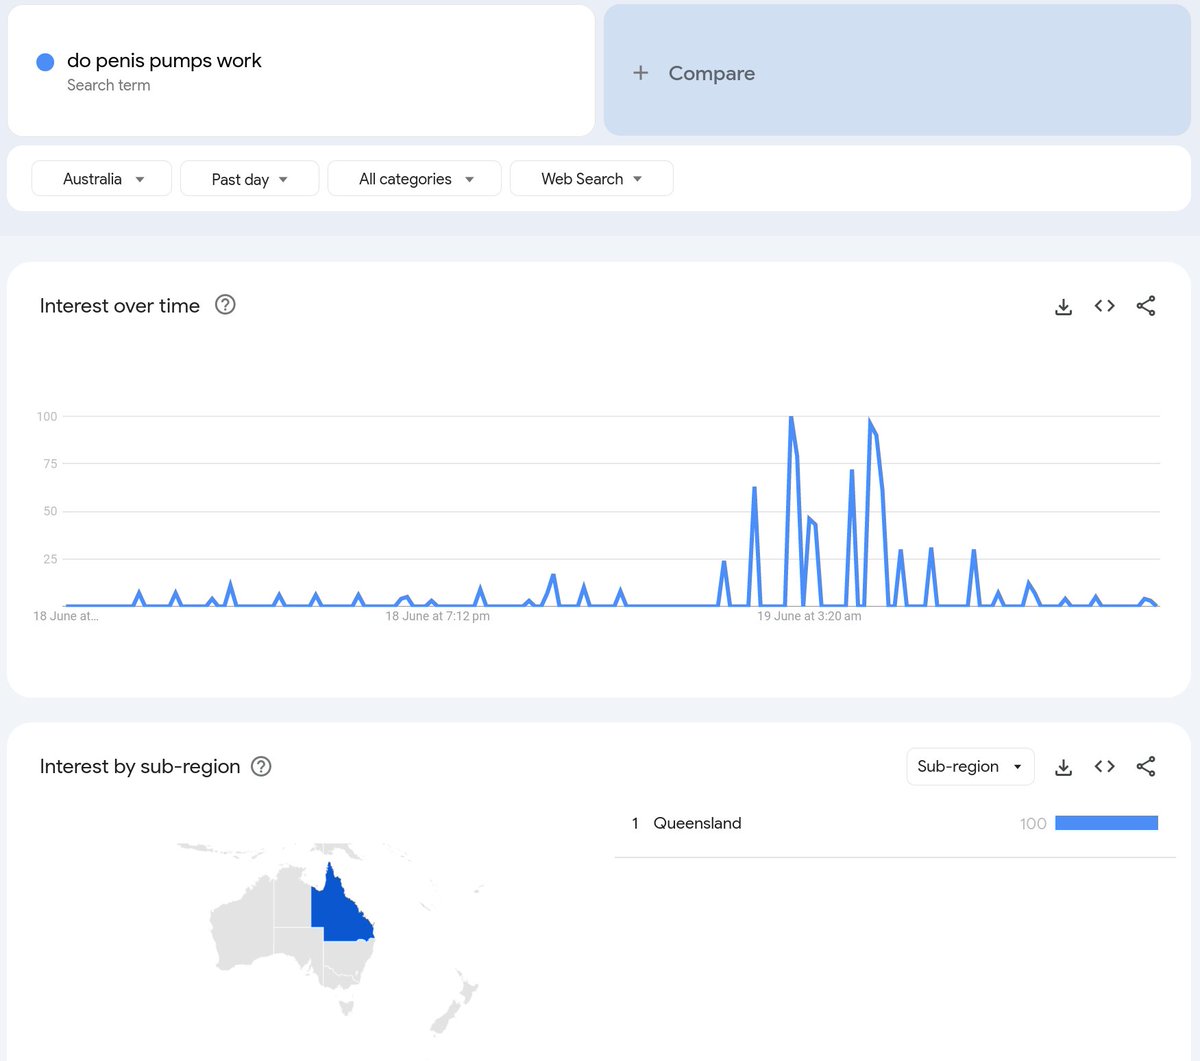The image size is (1200, 1061).
Task: Open help for Interest by sub-region
Action: coord(261,766)
